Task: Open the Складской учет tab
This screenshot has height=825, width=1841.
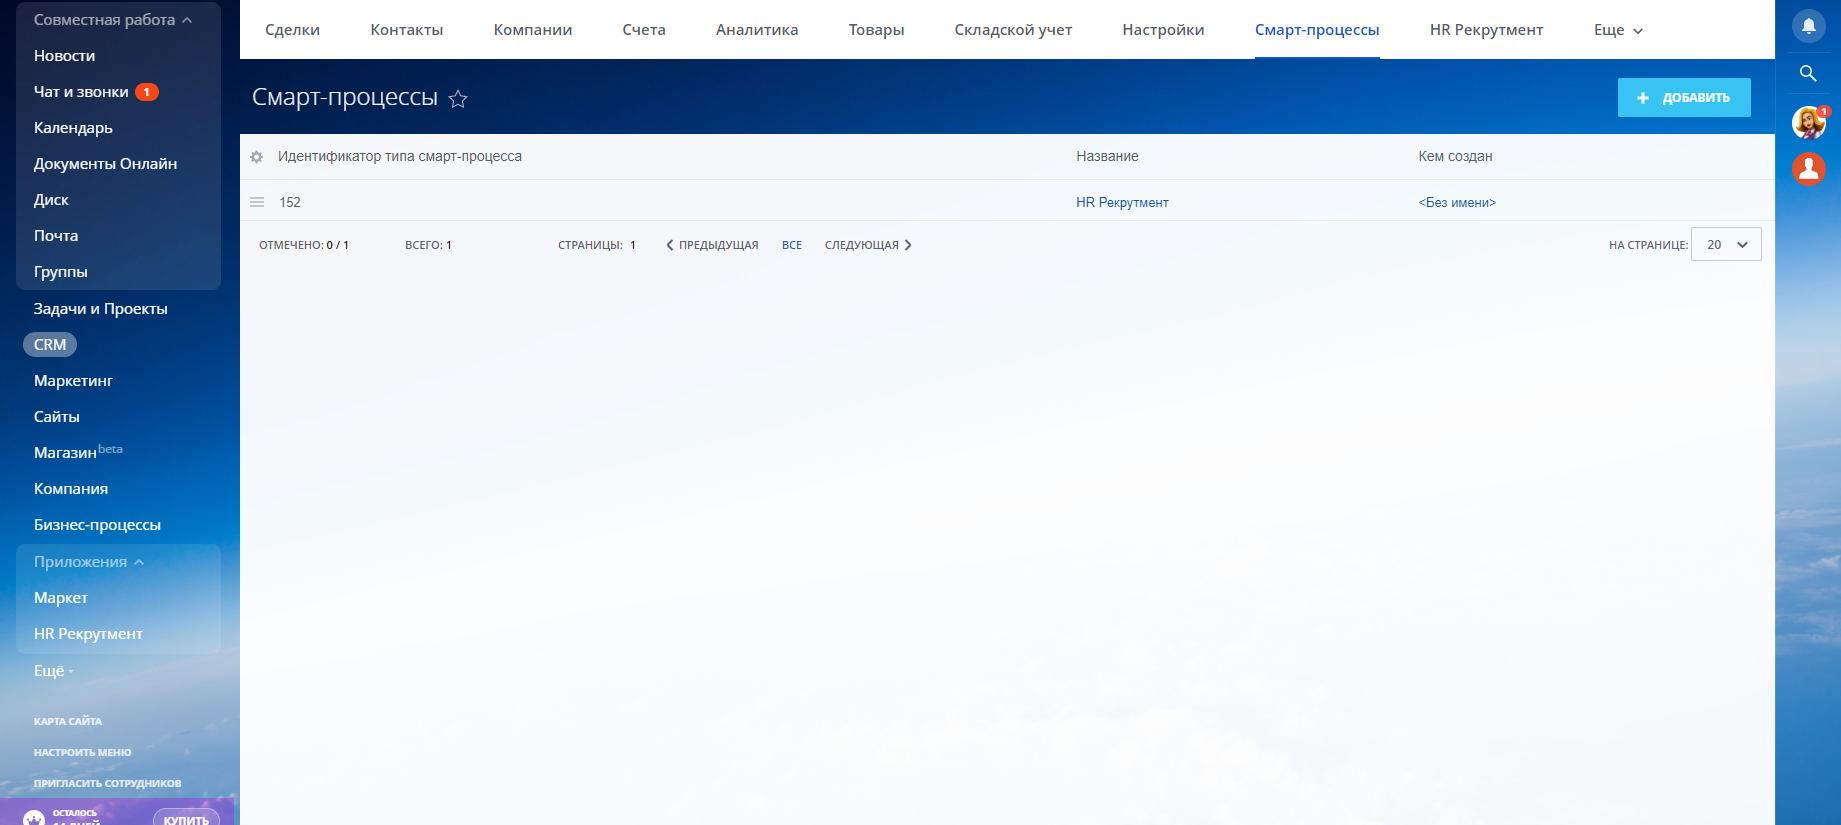Action: [x=1013, y=30]
